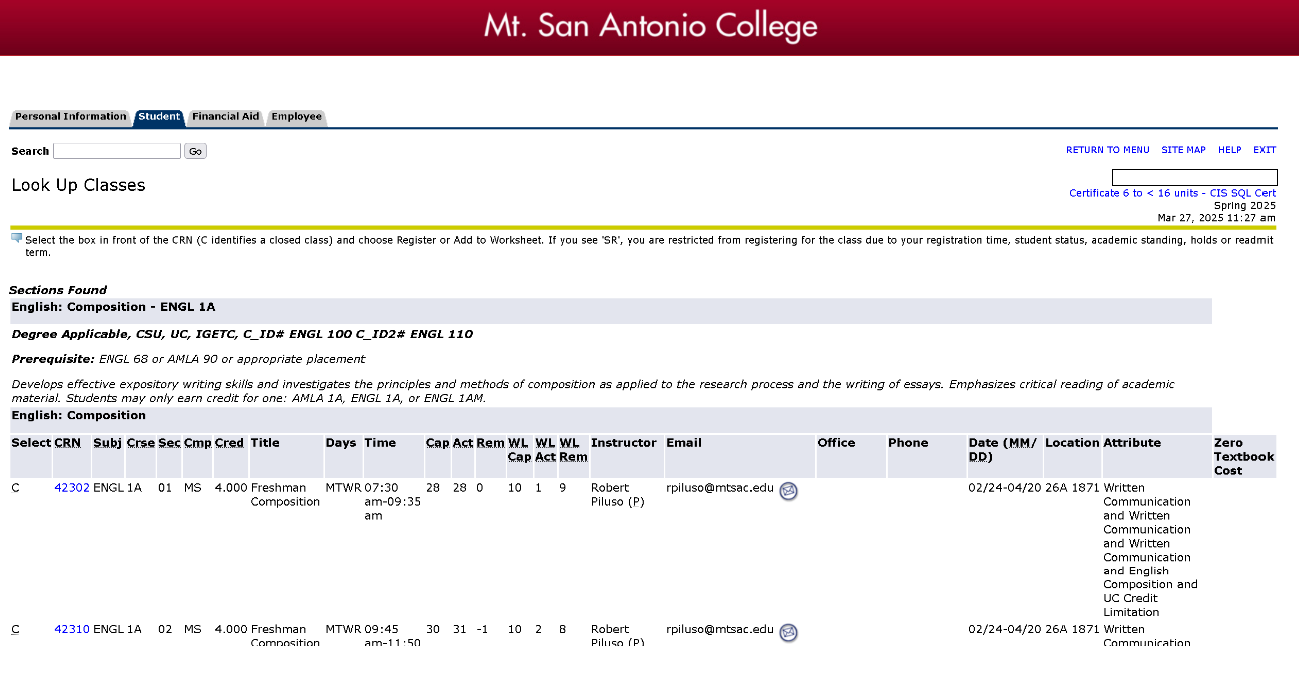Open the Personal Information tab
The width and height of the screenshot is (1299, 678).
(x=70, y=117)
